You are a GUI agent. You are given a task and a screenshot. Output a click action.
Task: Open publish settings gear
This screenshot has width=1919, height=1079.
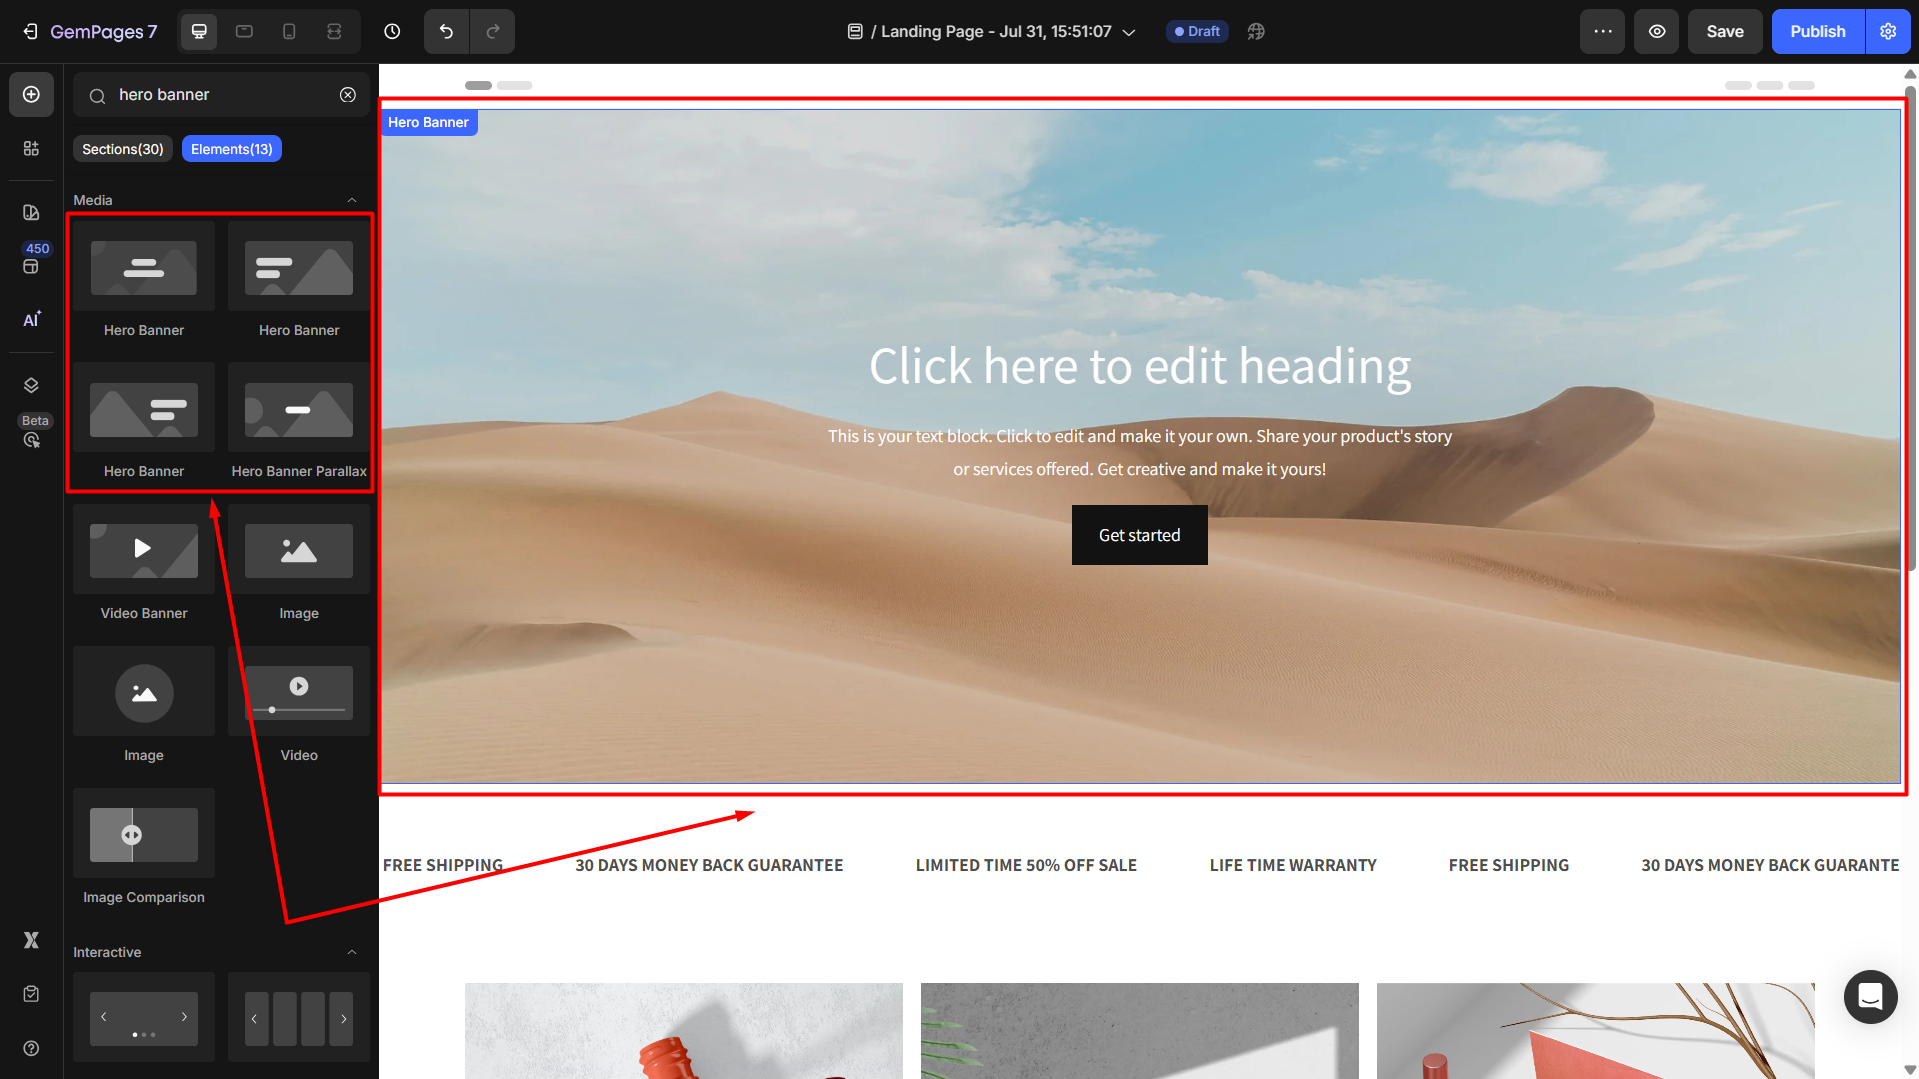[x=1888, y=32]
